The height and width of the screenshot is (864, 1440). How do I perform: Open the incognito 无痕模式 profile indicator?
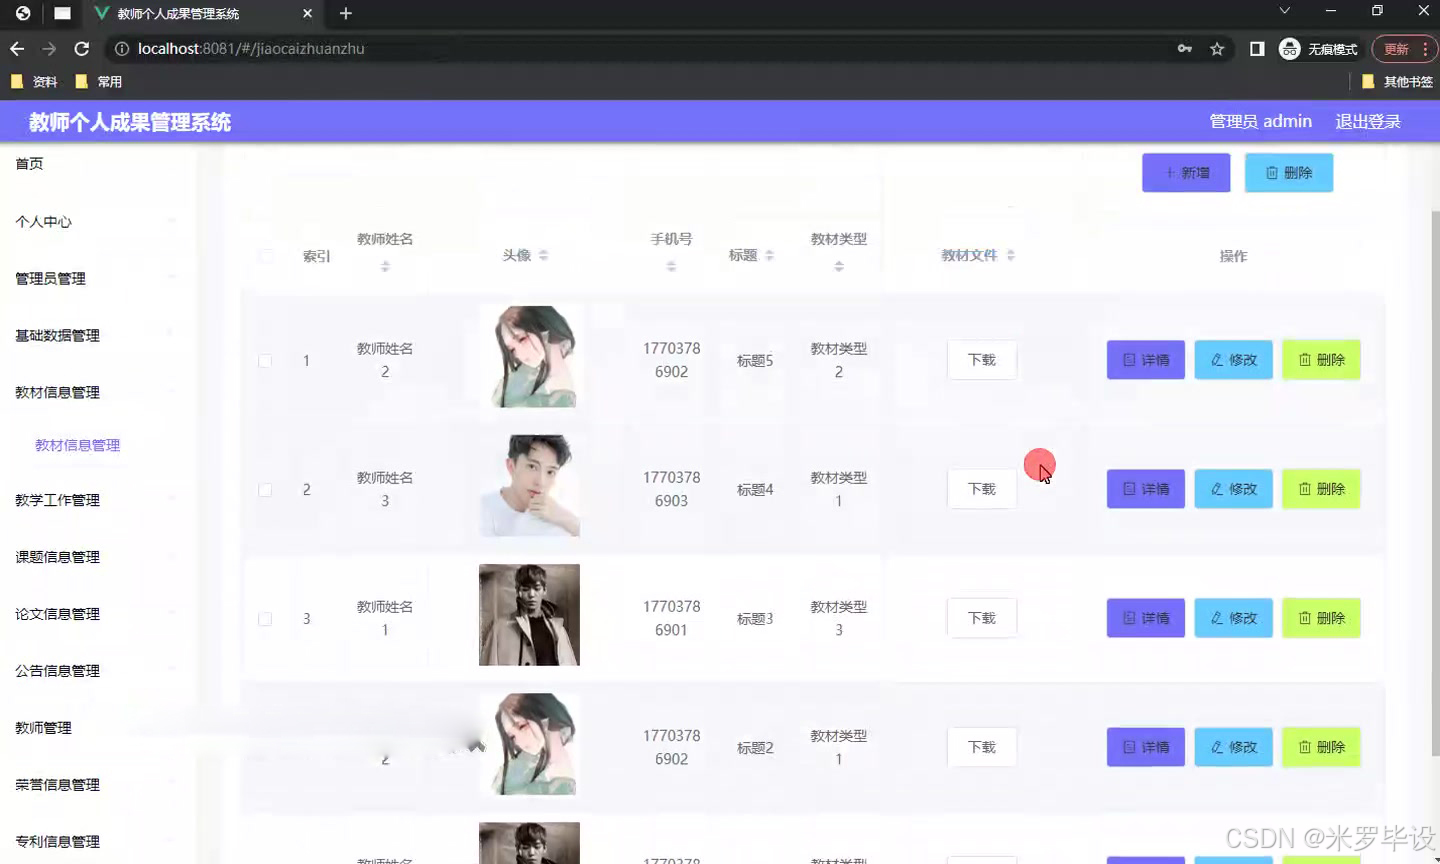pyautogui.click(x=1319, y=48)
